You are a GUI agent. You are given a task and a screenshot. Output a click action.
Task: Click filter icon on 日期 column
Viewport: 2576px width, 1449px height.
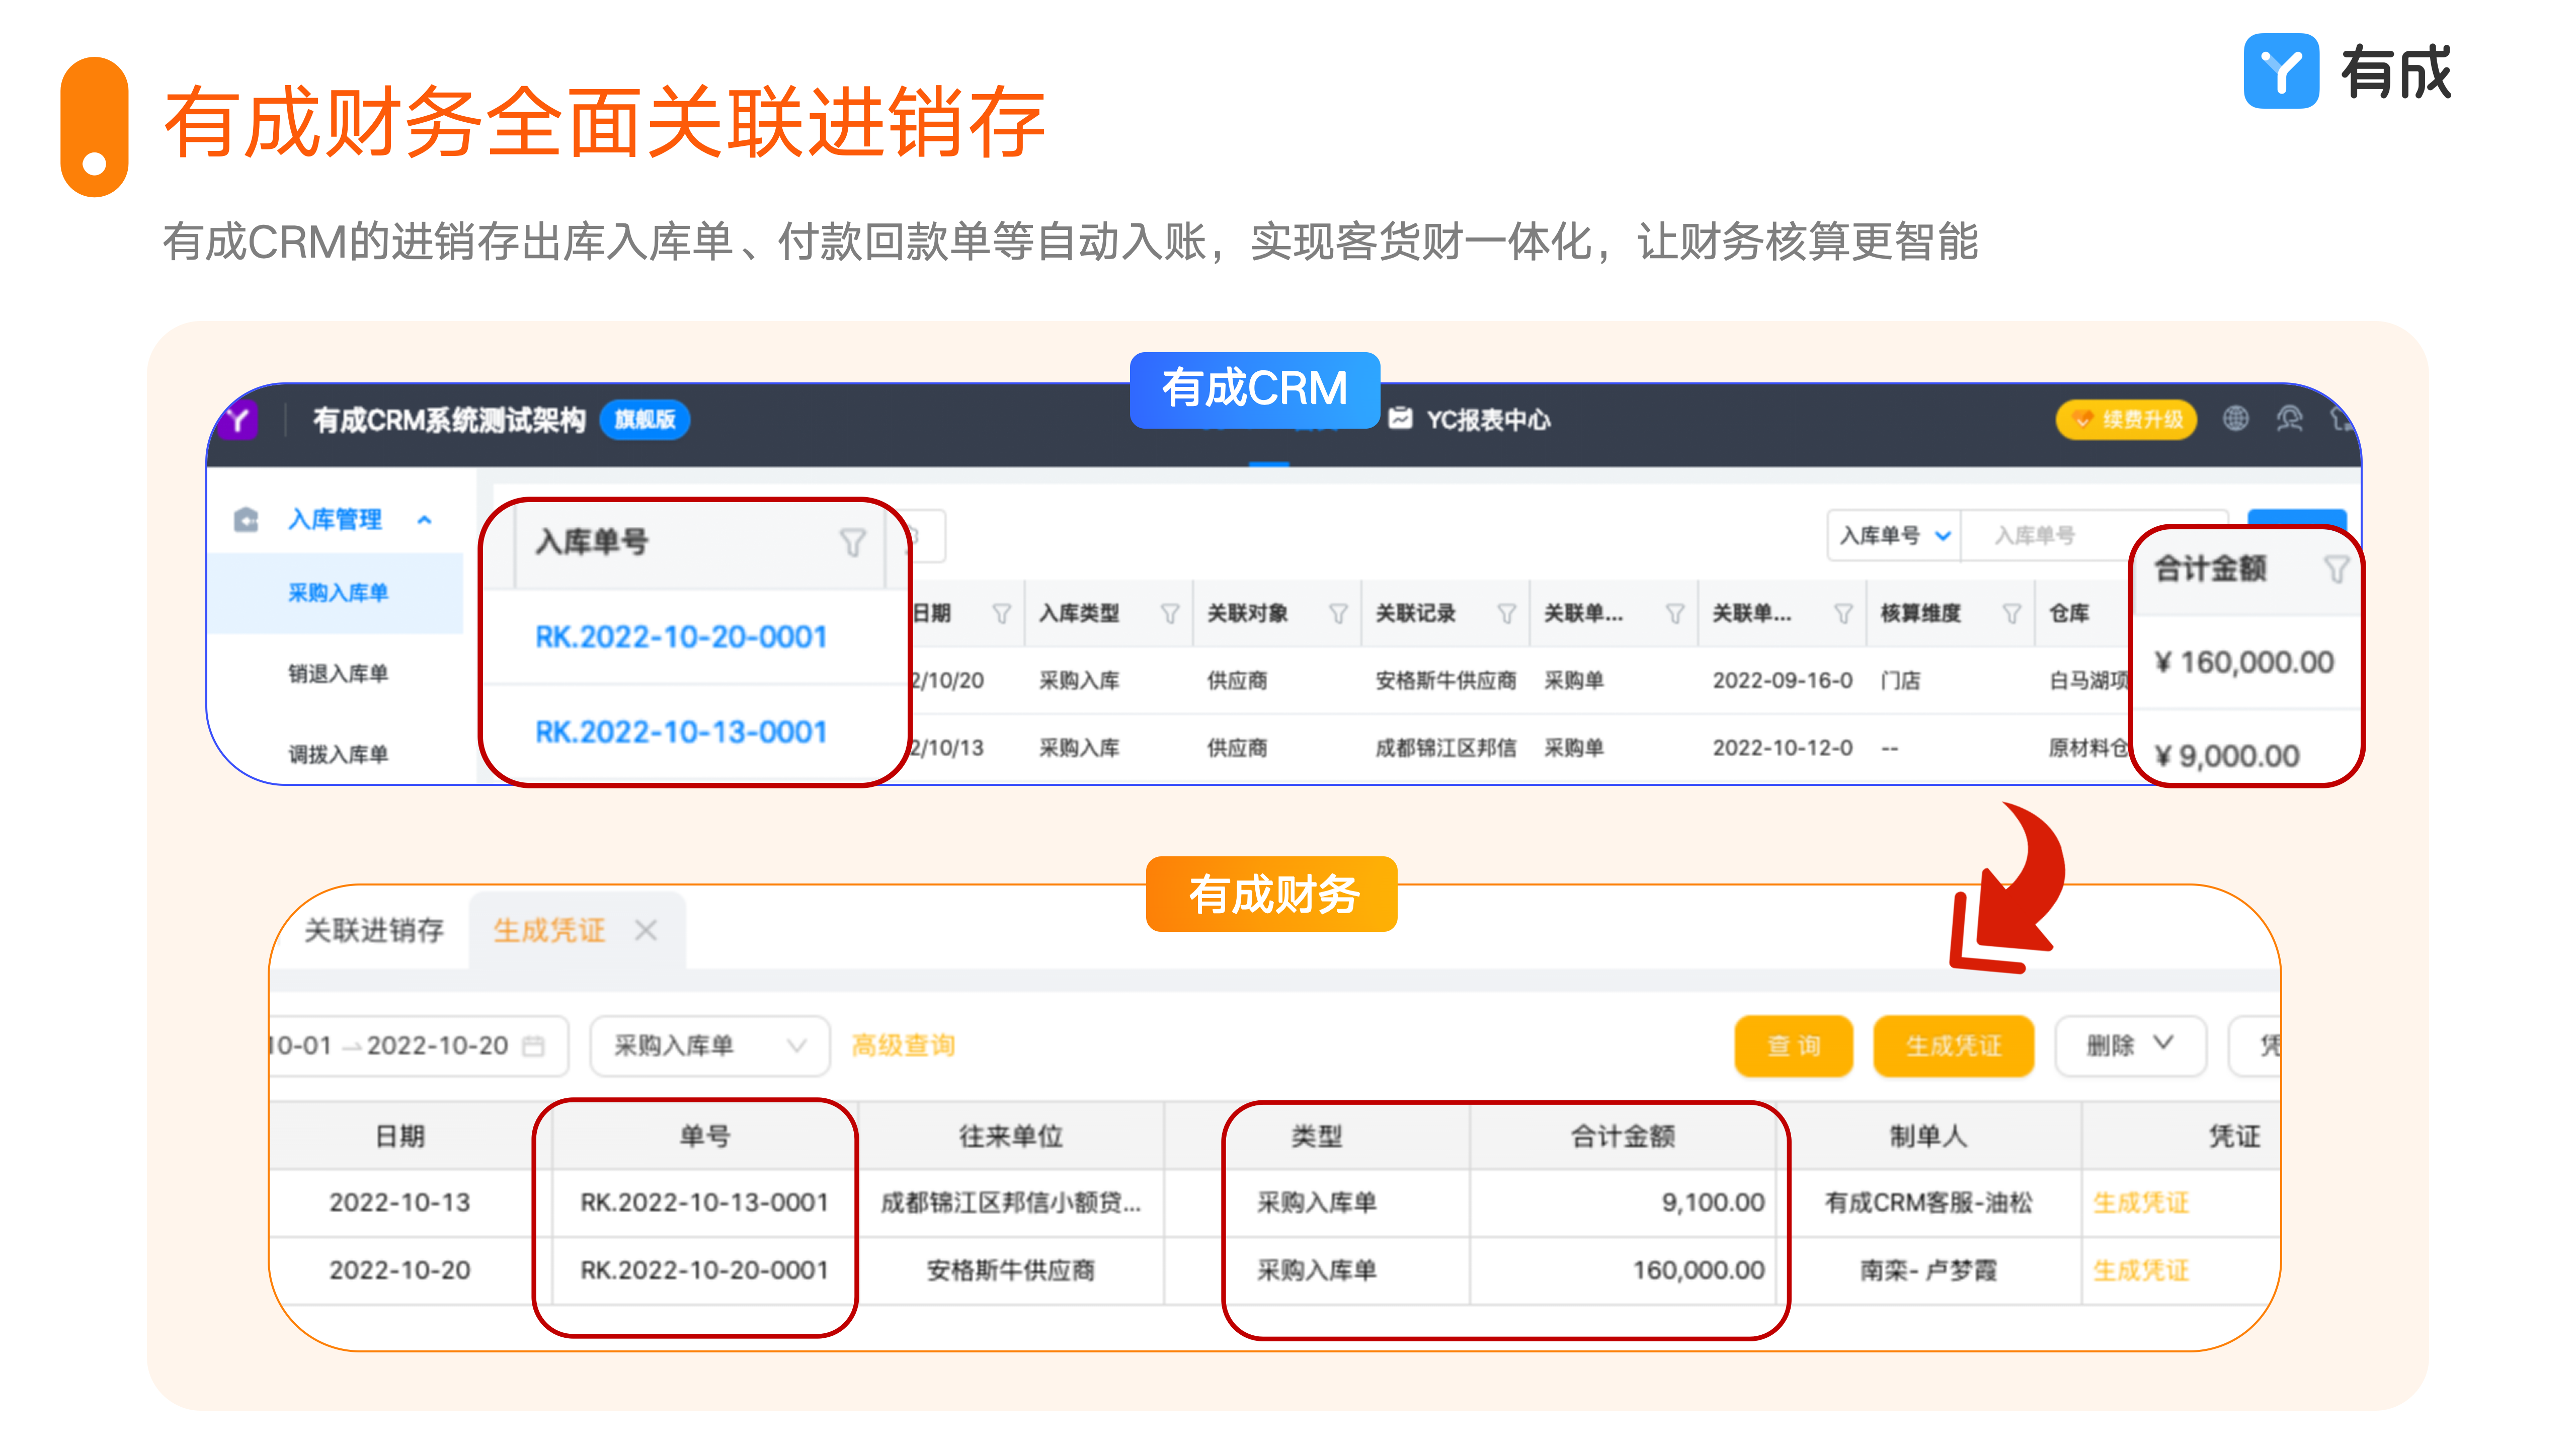point(1001,613)
